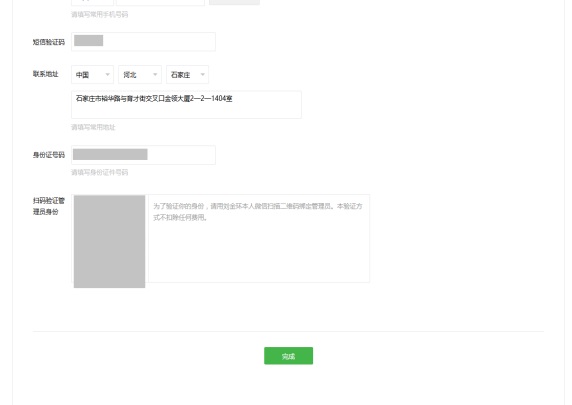Image resolution: width=572 pixels, height=405 pixels.
Task: Click the gray button right of phone number
Action: pos(235,2)
